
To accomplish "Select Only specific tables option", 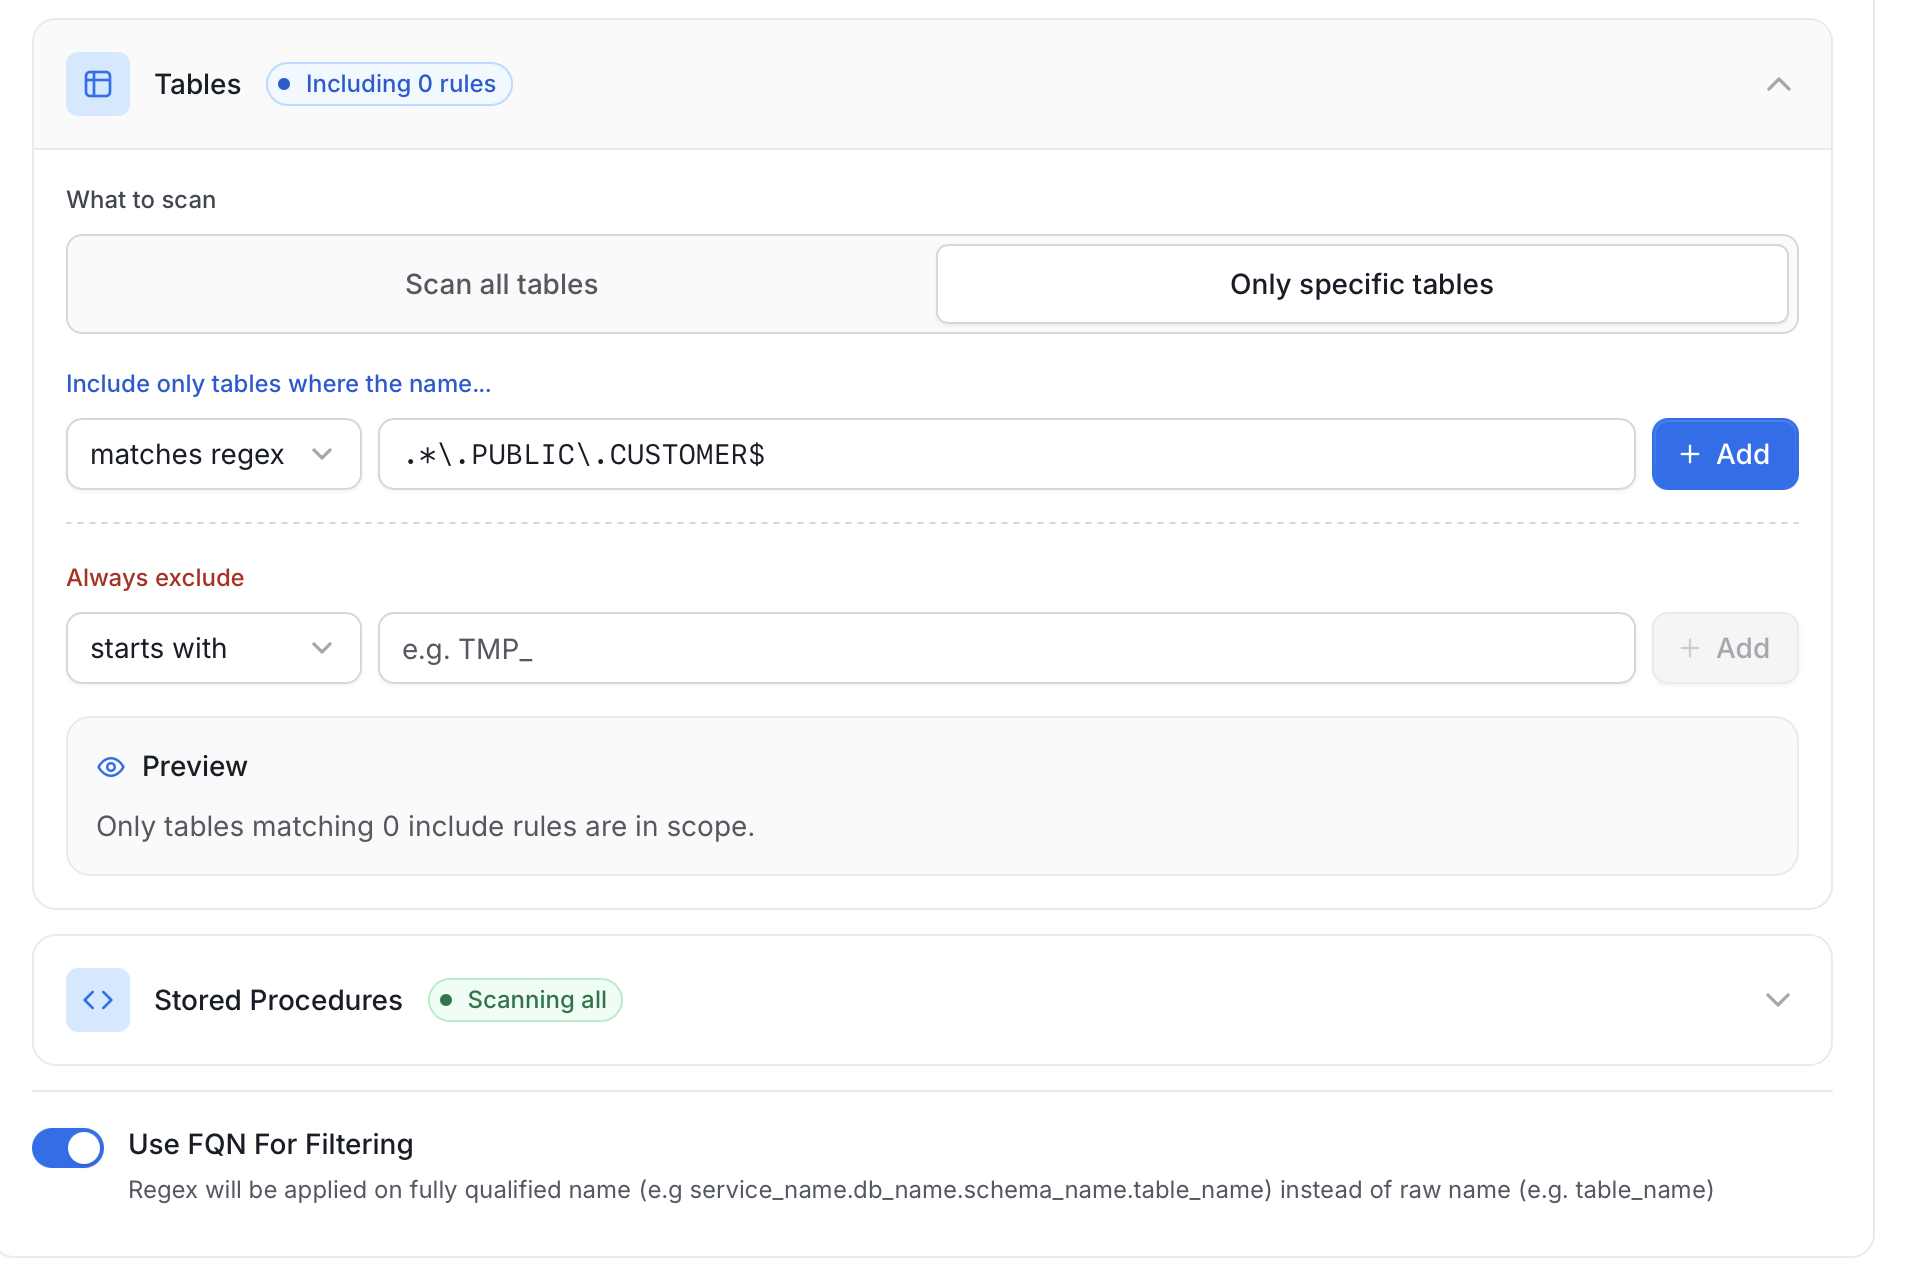I will [1362, 284].
